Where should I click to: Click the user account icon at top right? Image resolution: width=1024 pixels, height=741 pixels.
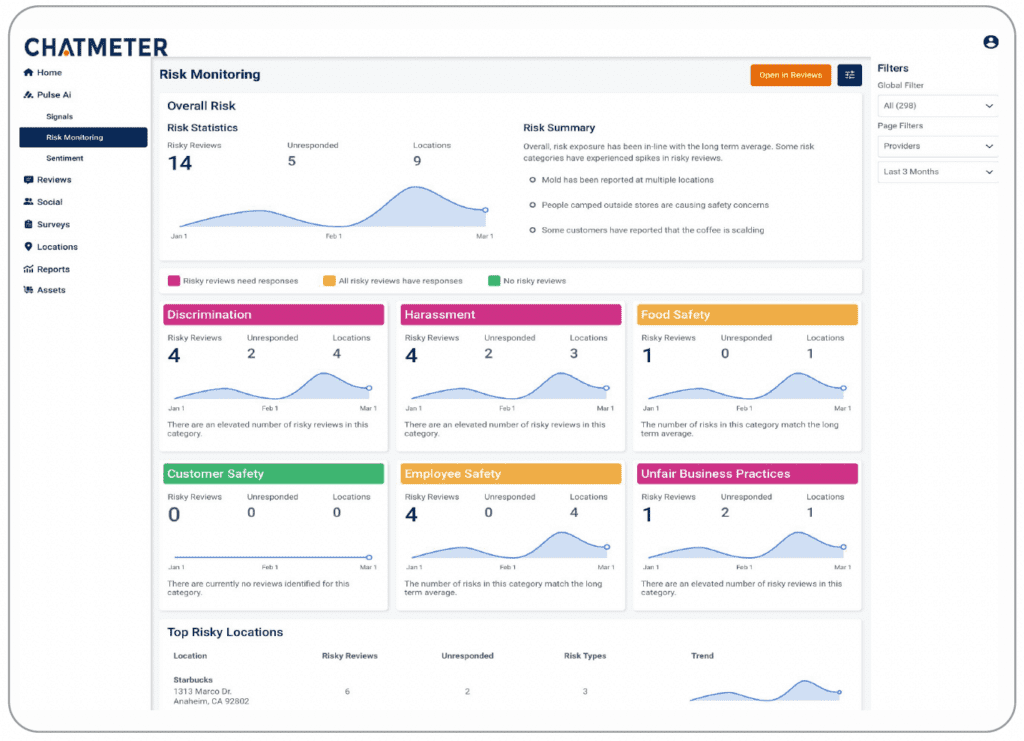click(990, 41)
